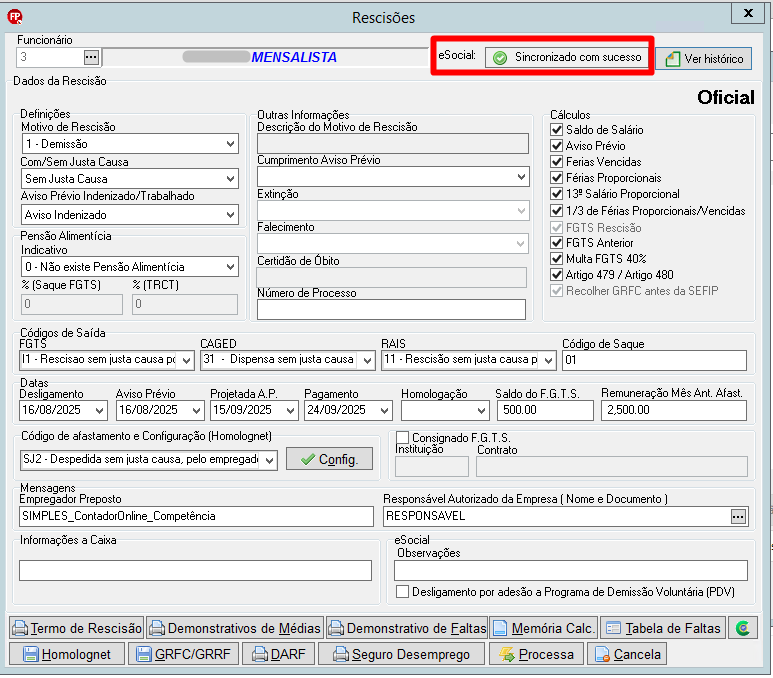Click the green refresh icon button

click(x=742, y=628)
